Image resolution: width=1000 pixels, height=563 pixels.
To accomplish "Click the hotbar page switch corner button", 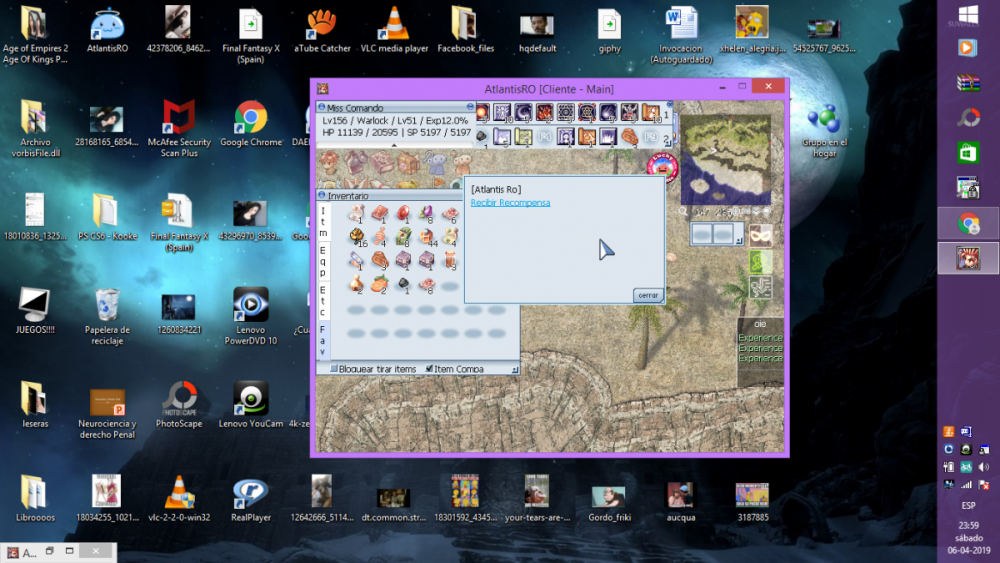I will tap(667, 143).
